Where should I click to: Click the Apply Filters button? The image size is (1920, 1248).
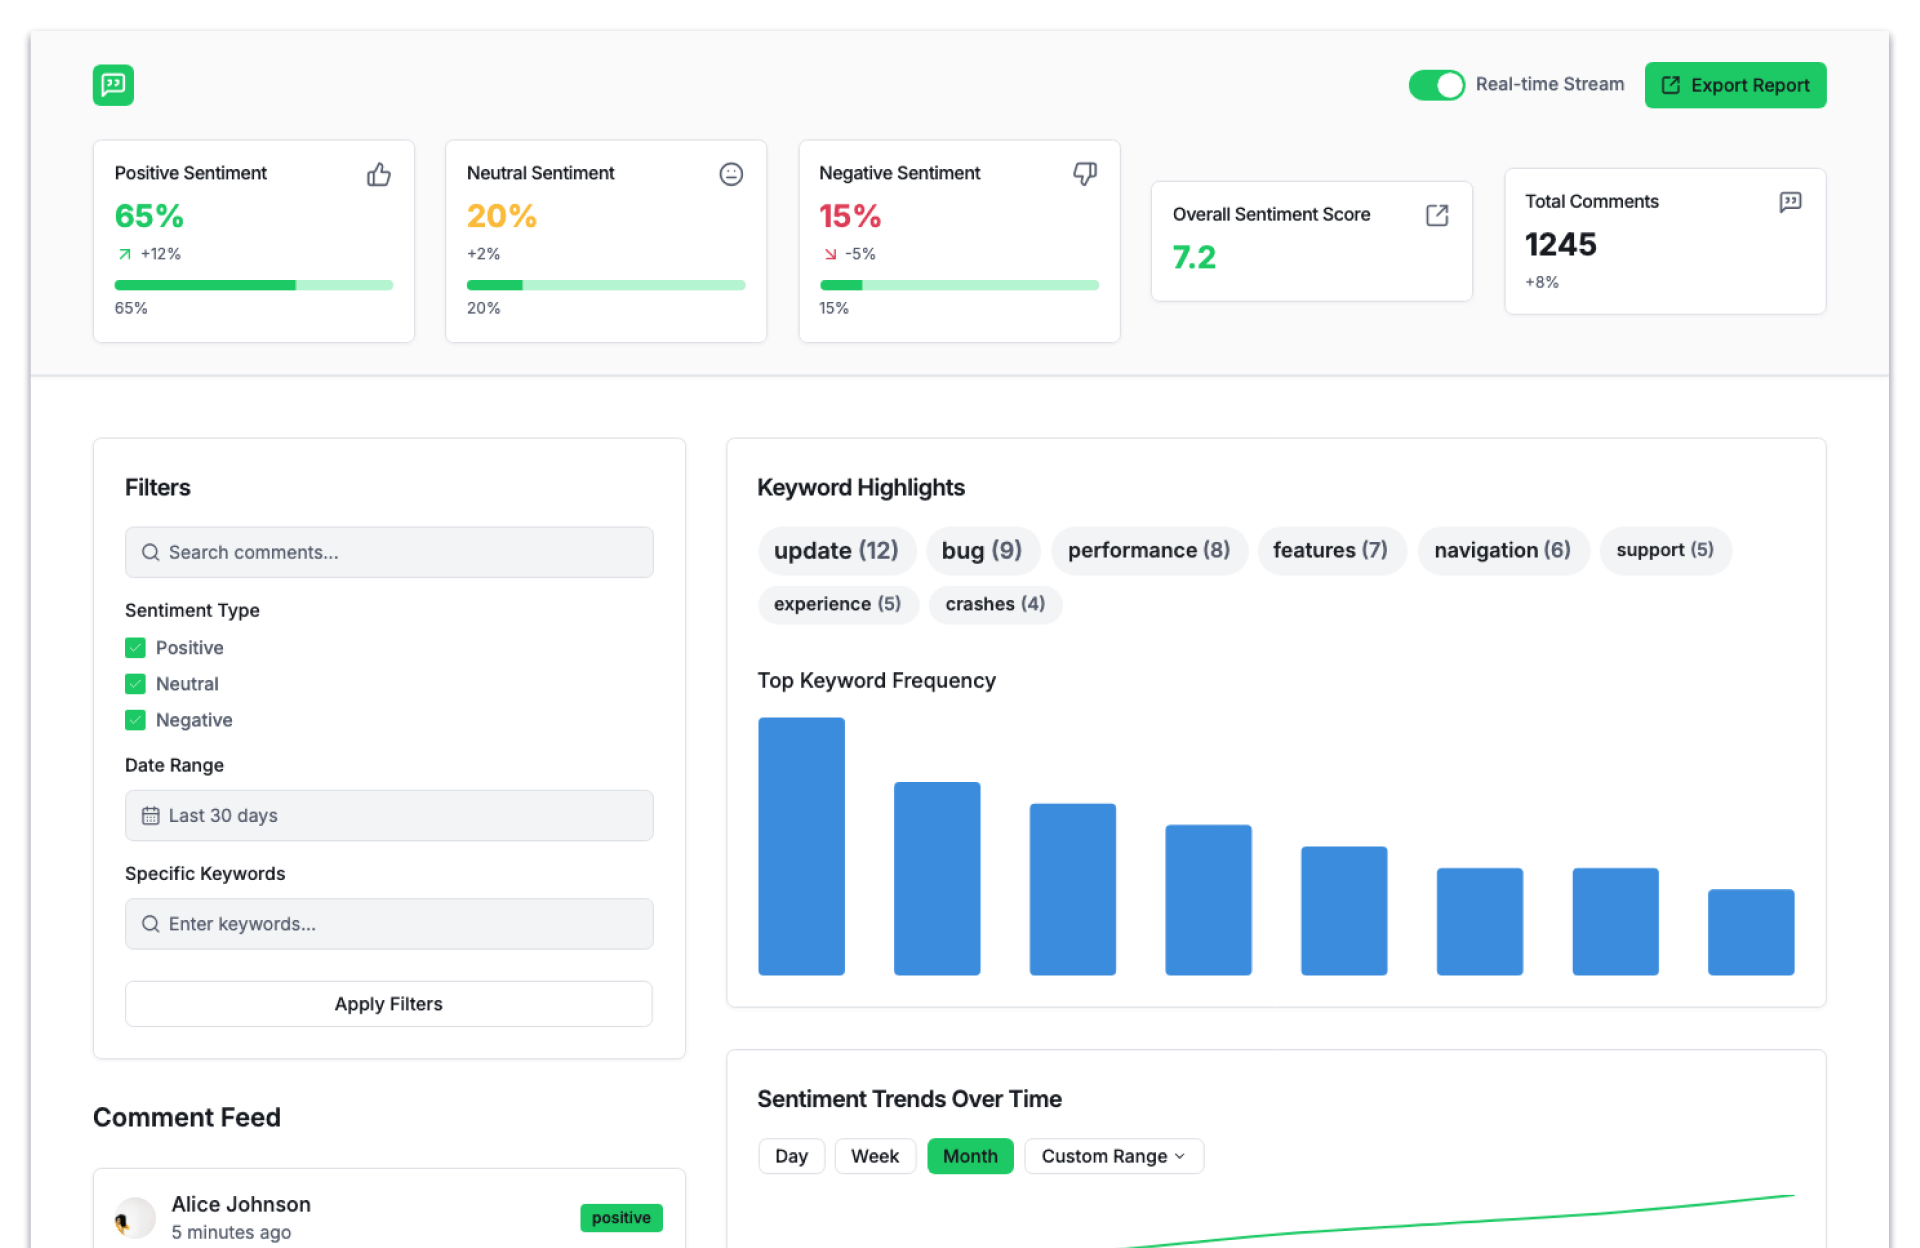[388, 1004]
